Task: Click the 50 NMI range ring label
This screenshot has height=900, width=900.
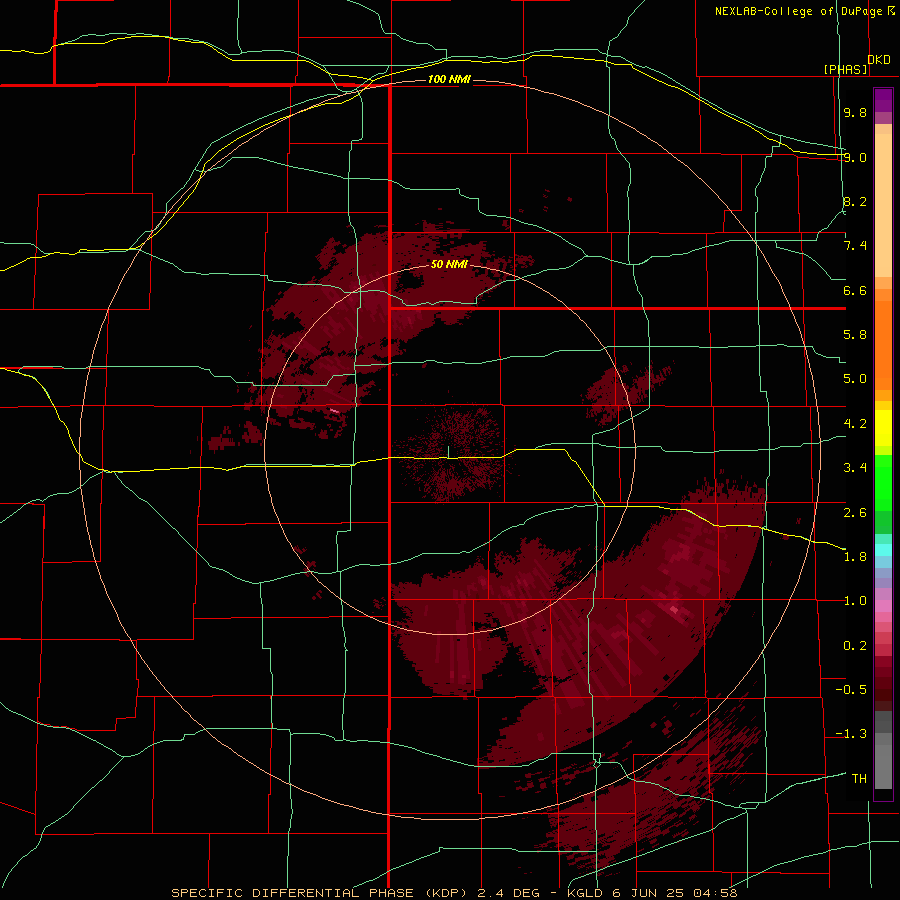Action: pyautogui.click(x=449, y=265)
